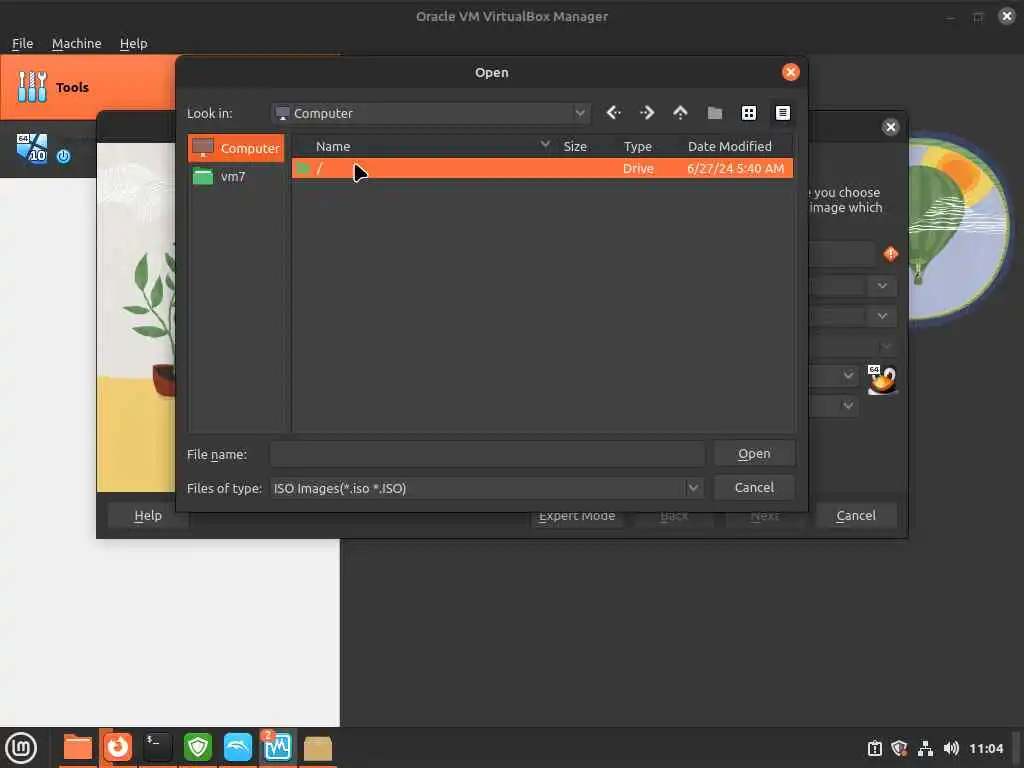Click the warning icon in wizard
This screenshot has width=1024, height=768.
click(x=891, y=253)
